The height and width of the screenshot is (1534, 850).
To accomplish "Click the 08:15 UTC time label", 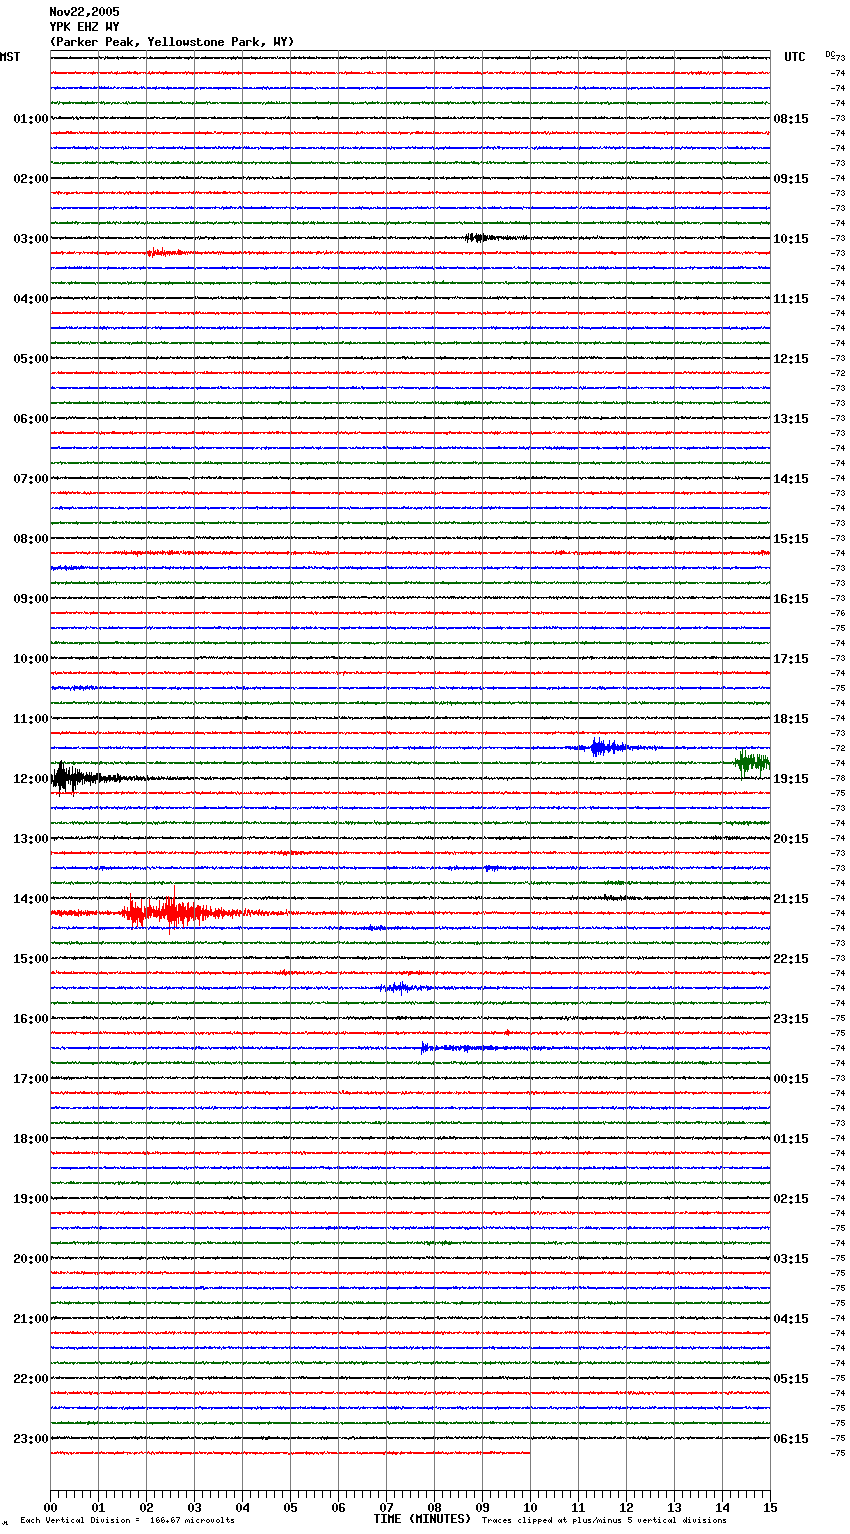I will click(x=791, y=119).
